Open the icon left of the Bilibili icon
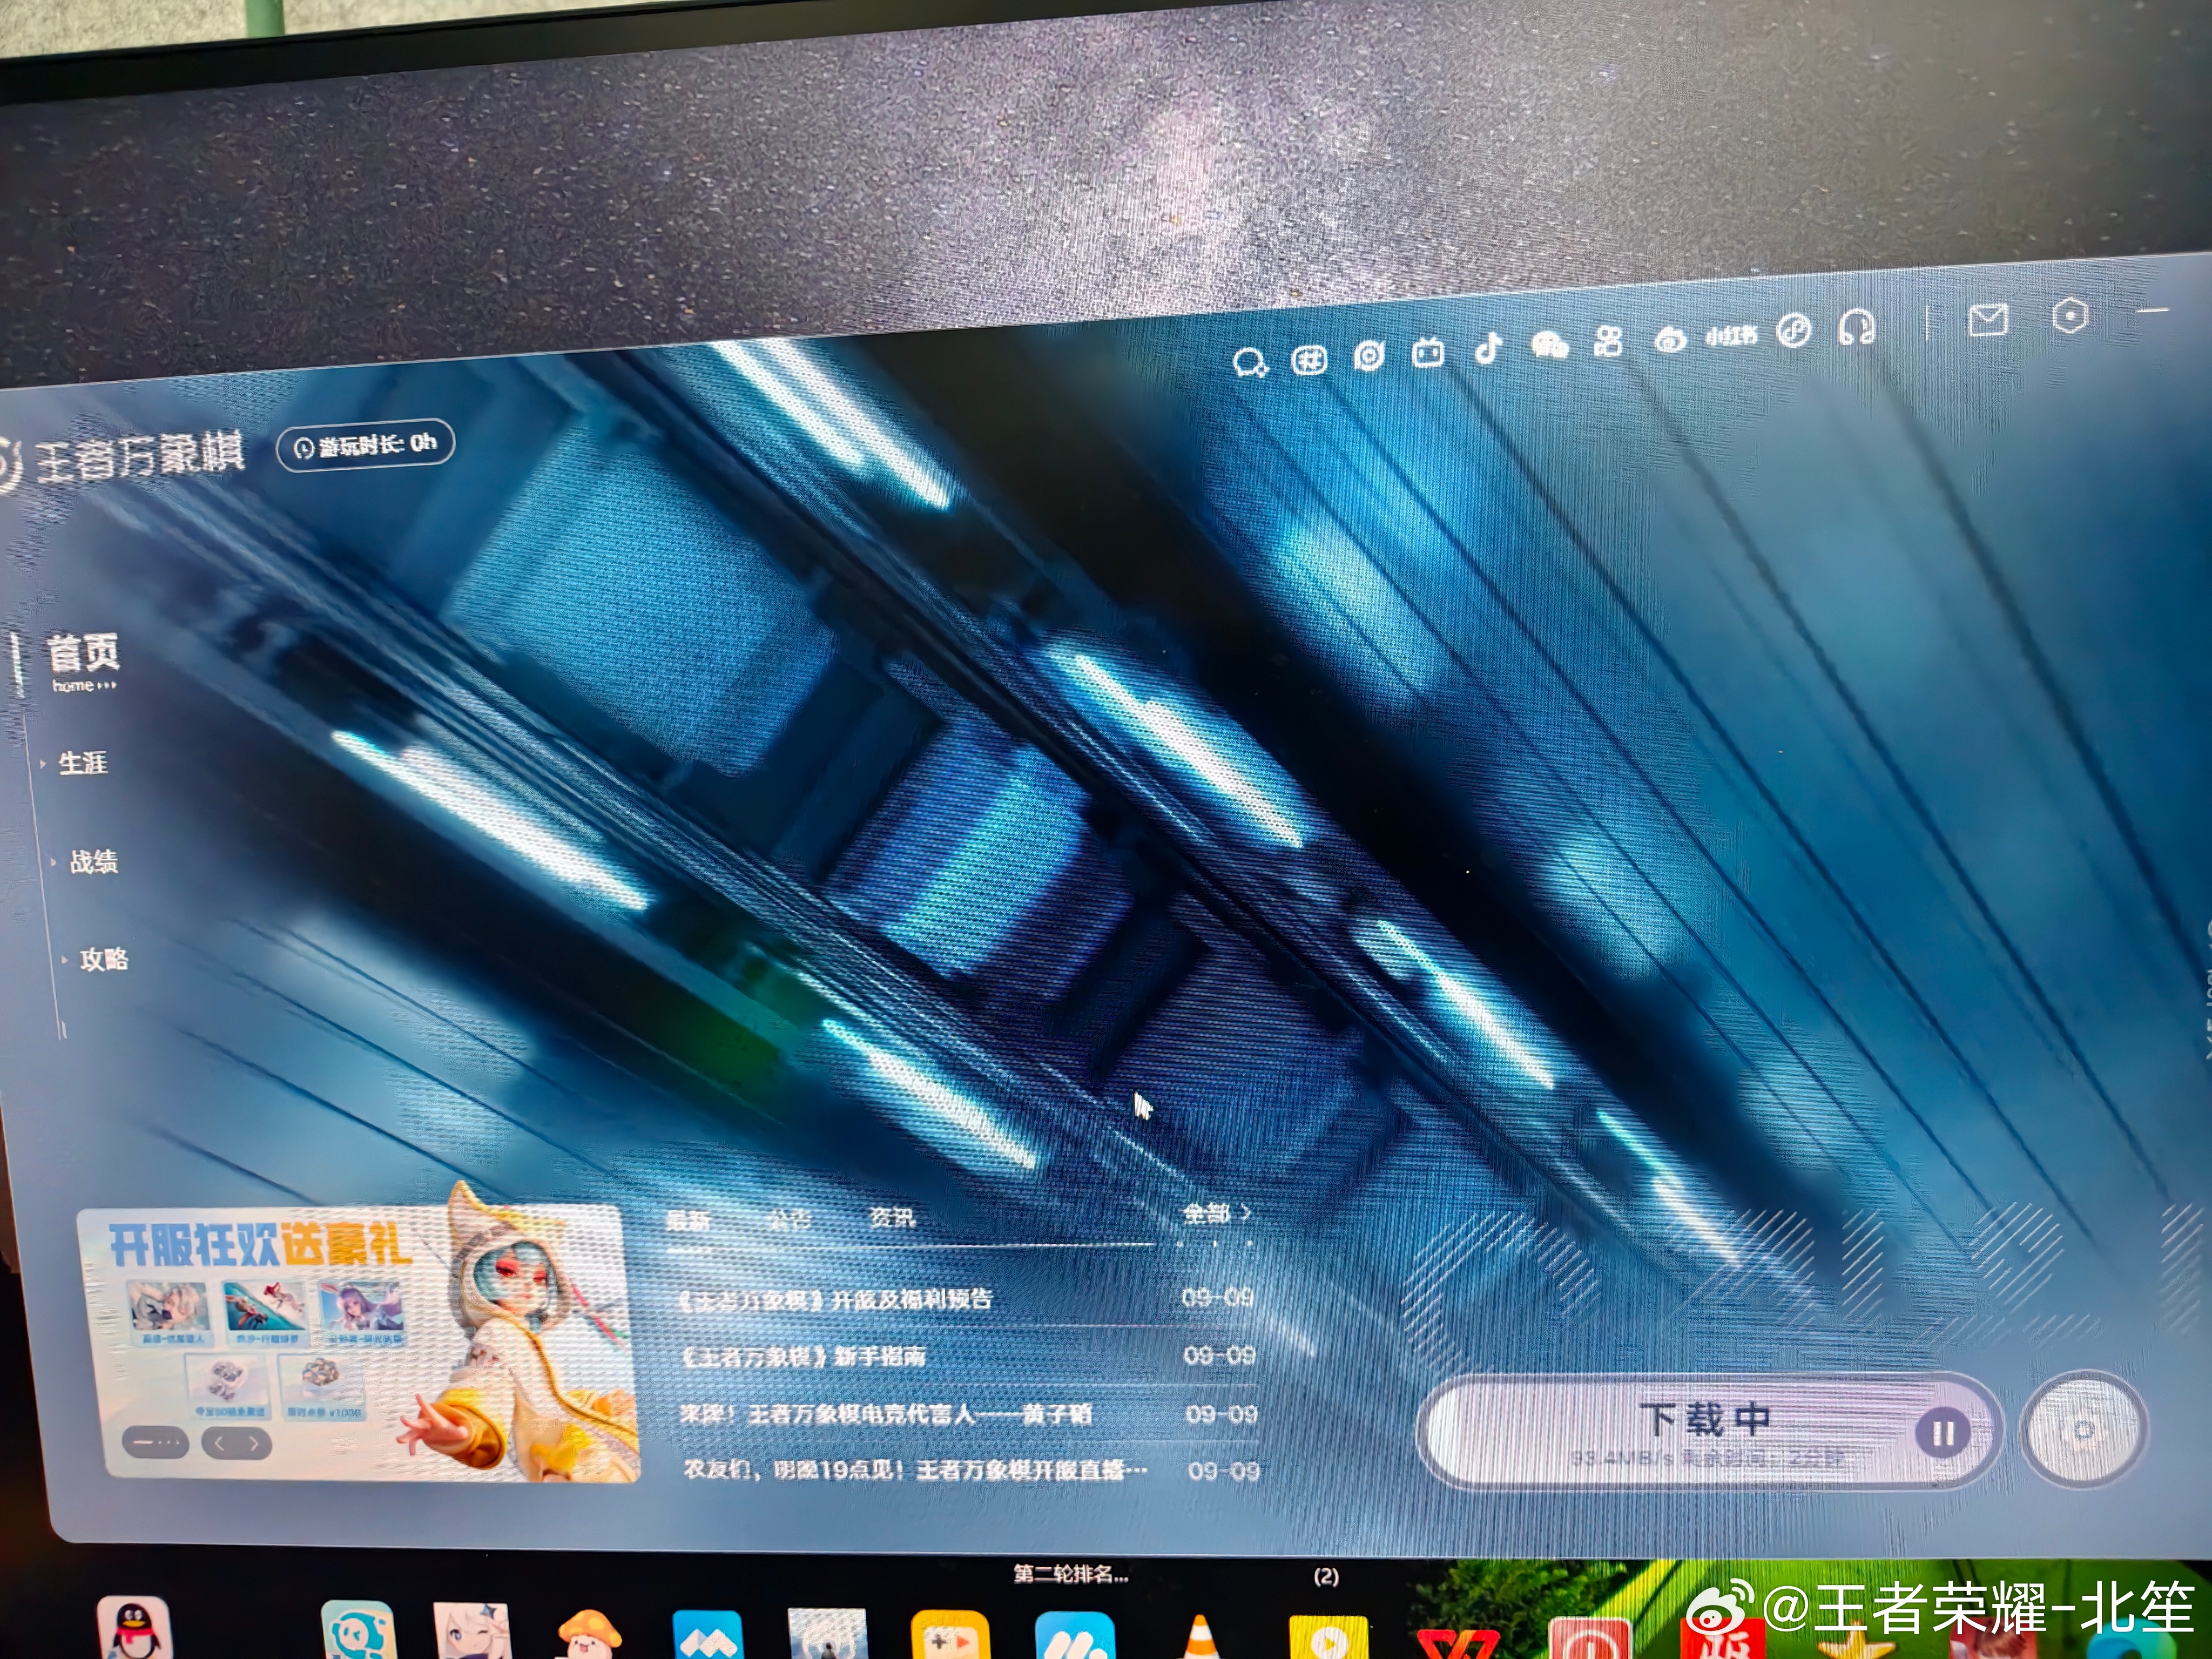Screen dimensions: 2212x1659 coord(1368,356)
